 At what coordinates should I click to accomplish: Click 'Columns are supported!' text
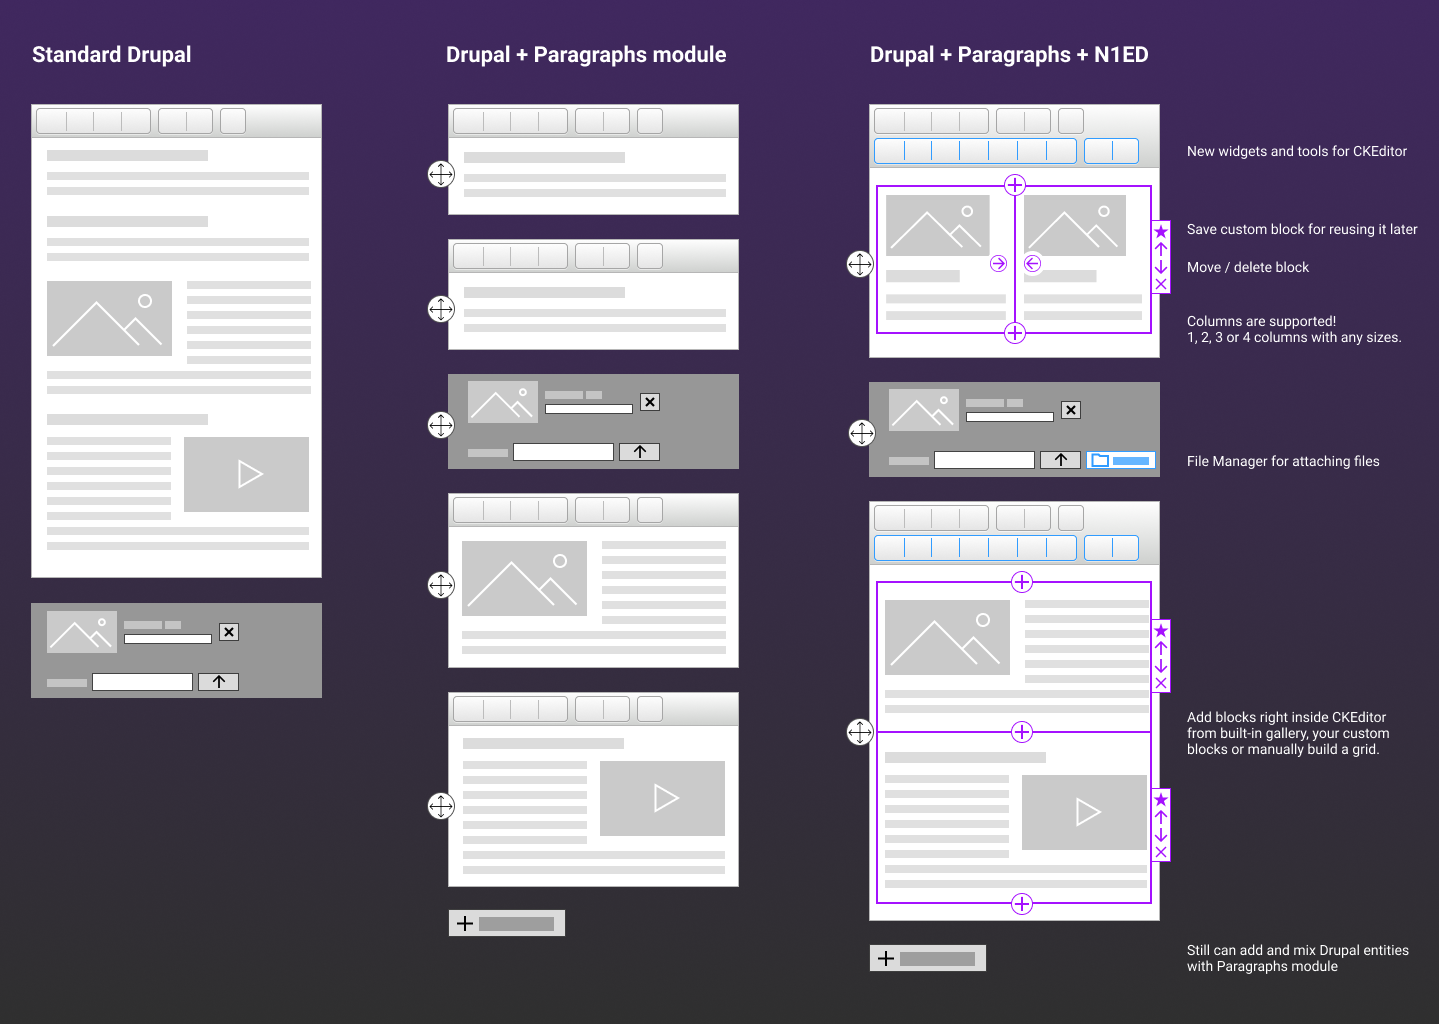1261,321
